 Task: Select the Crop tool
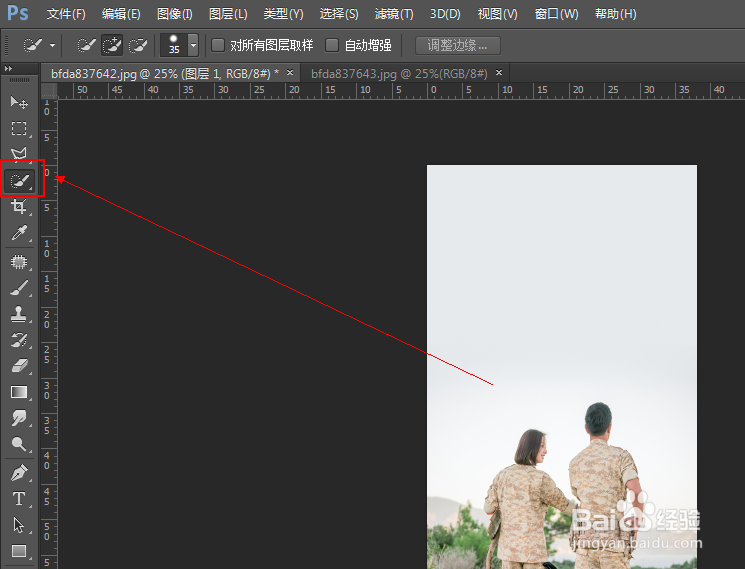19,207
